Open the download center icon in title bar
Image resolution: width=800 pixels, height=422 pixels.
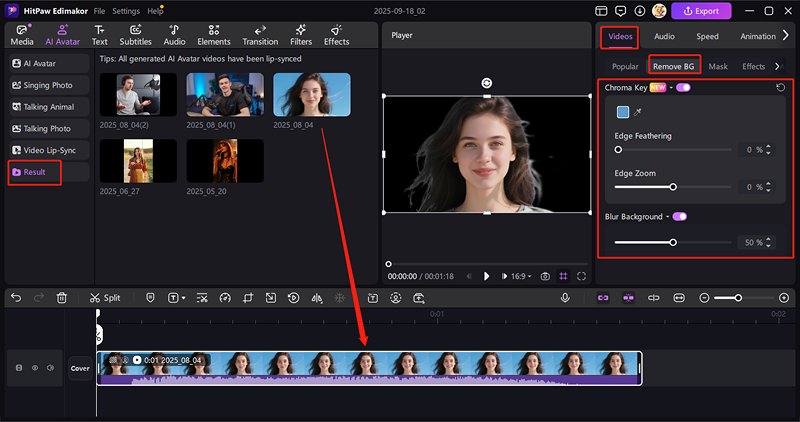[640, 11]
